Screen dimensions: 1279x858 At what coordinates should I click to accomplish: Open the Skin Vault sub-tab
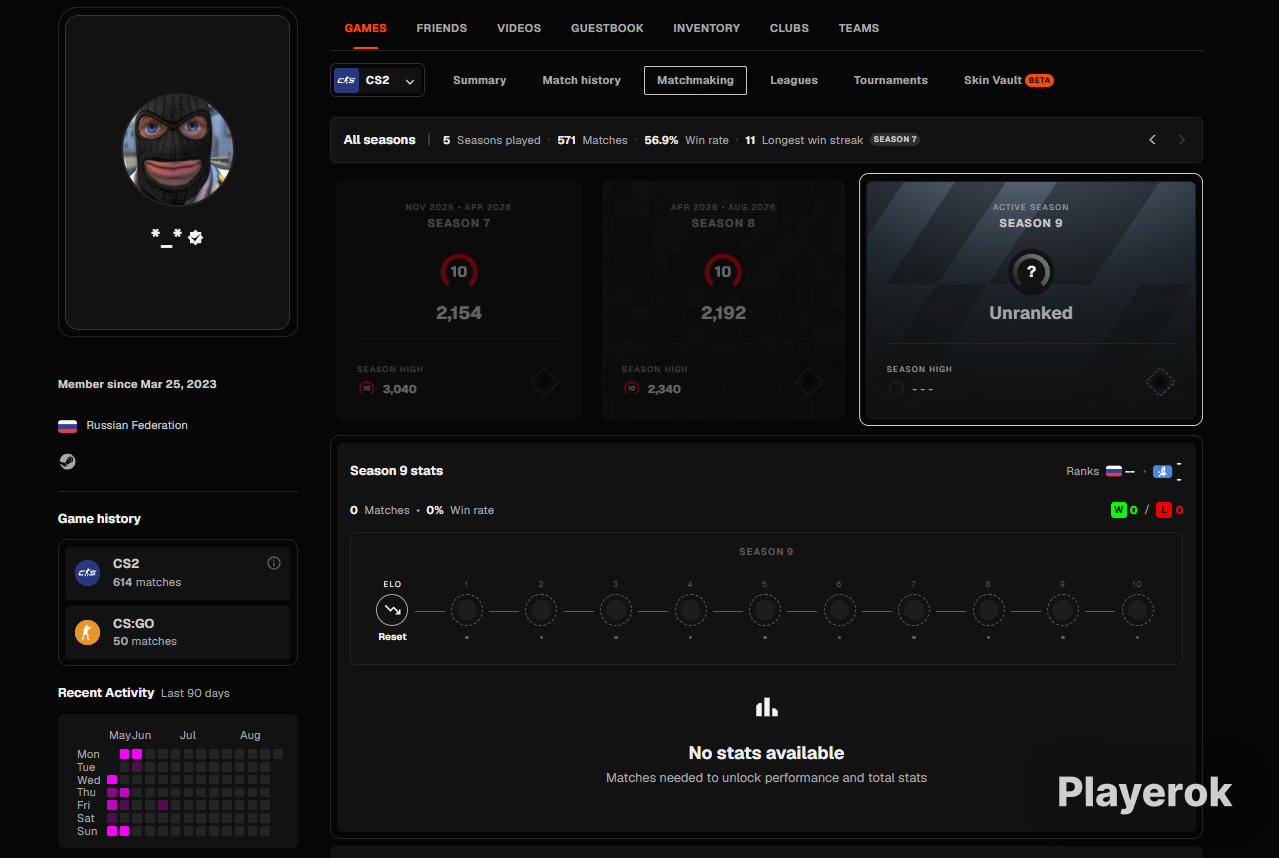click(1008, 80)
